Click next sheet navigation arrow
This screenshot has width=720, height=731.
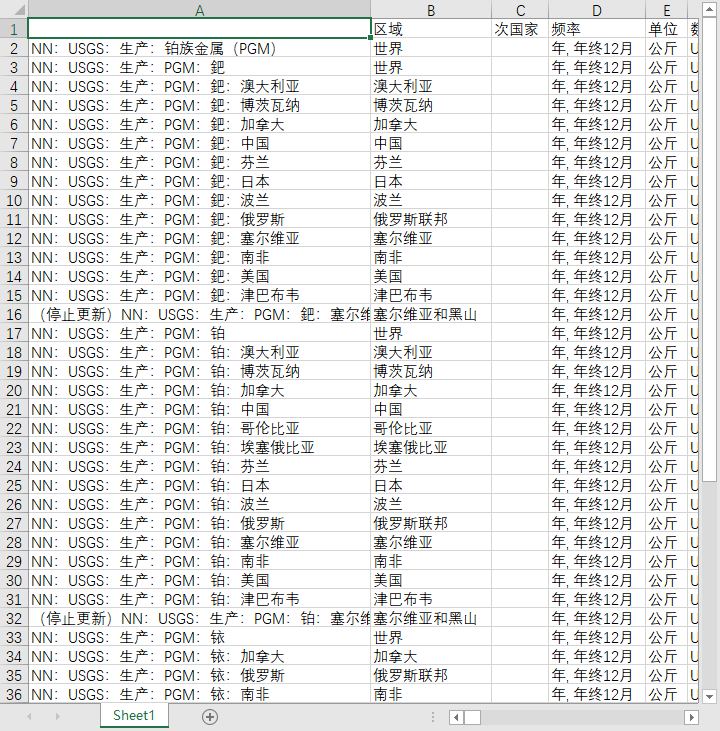coord(58,716)
